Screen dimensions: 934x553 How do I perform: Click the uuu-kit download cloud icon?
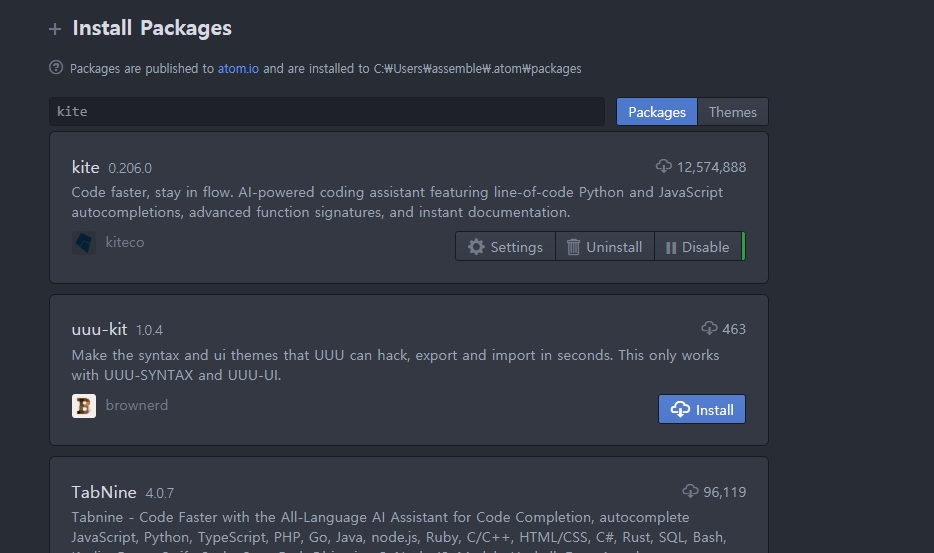[x=709, y=329]
